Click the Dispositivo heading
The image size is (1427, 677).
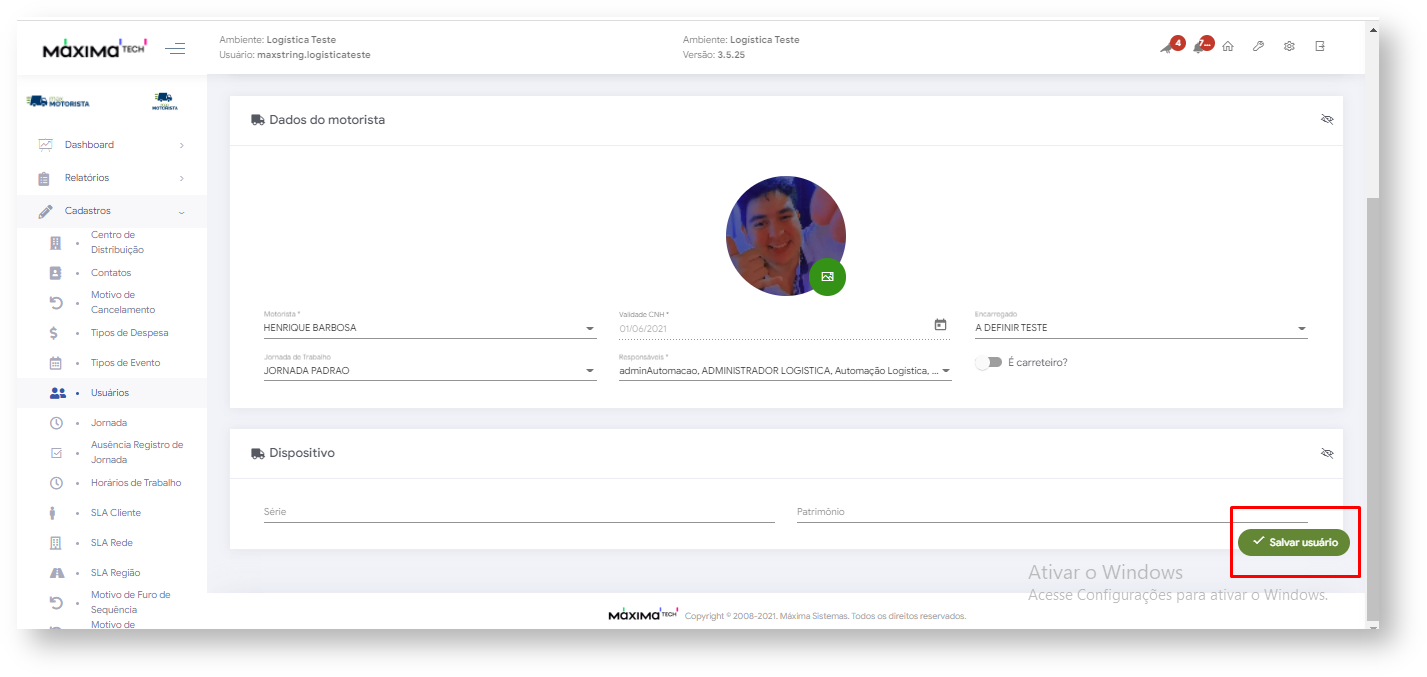point(302,453)
